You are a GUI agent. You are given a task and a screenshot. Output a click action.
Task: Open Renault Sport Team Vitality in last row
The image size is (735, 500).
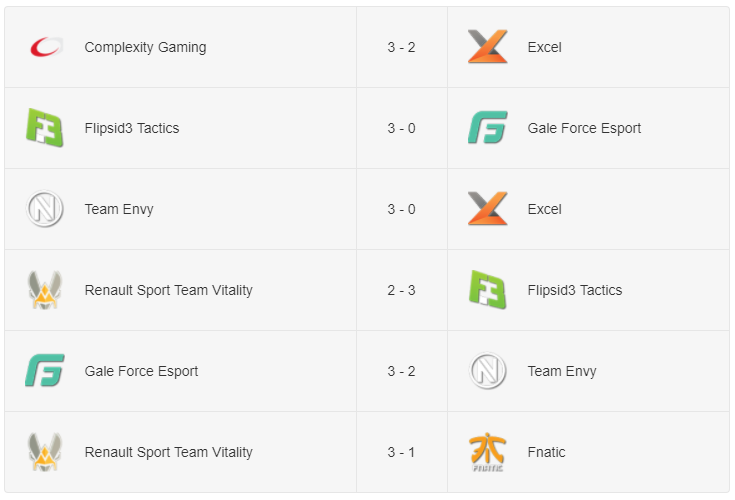pyautogui.click(x=168, y=452)
